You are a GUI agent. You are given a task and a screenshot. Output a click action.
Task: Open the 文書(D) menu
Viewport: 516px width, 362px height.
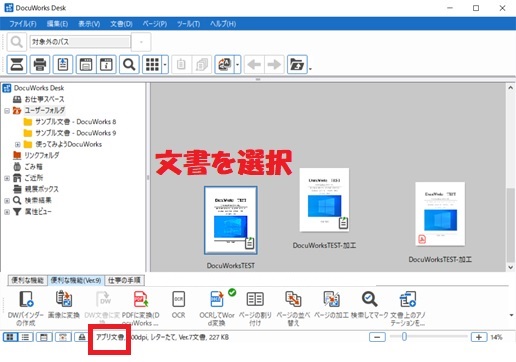tap(121, 24)
